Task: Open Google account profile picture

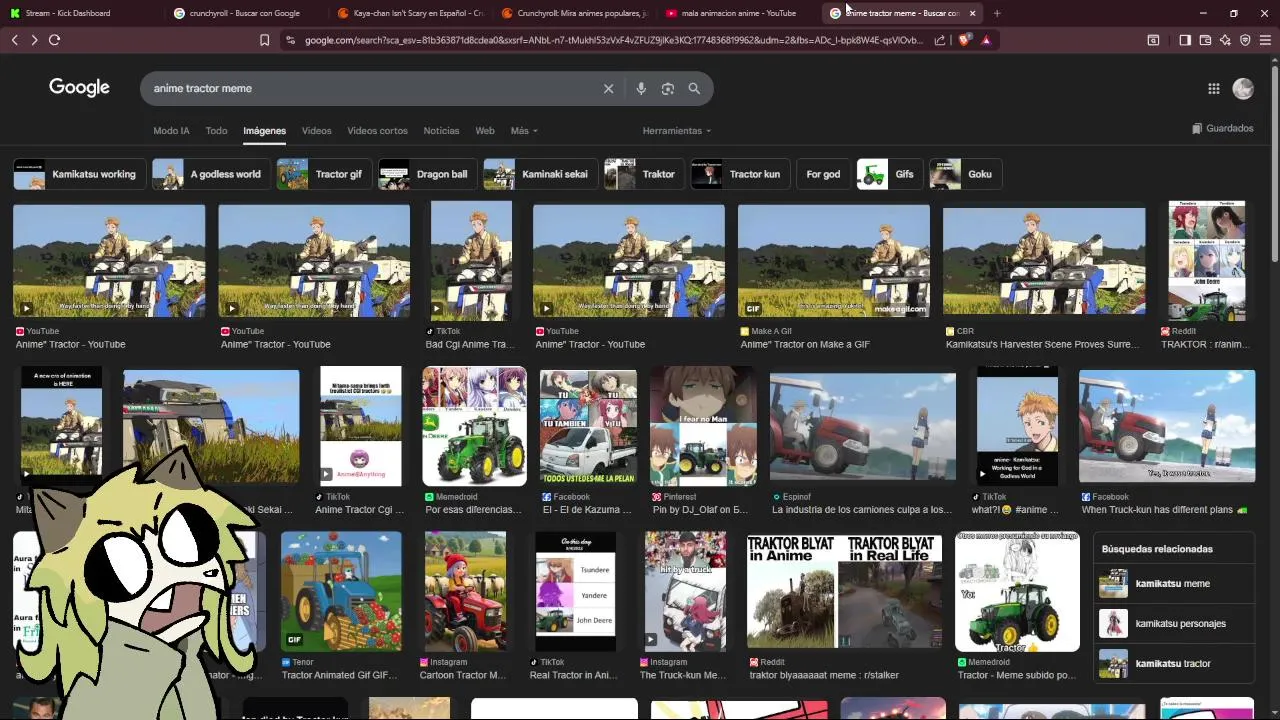Action: (x=1243, y=88)
